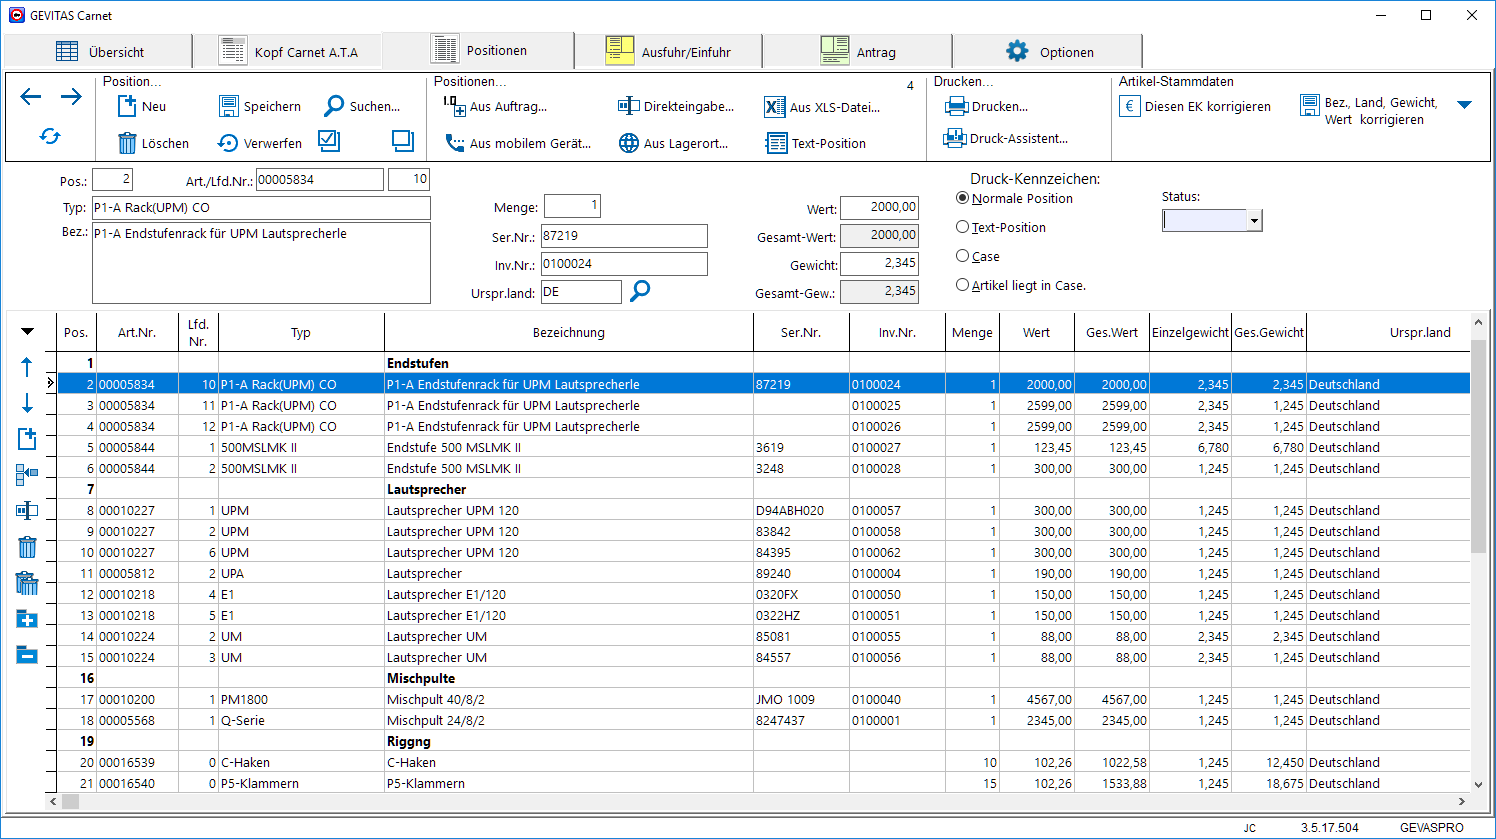Go to previous position with back arrow
Image resolution: width=1496 pixels, height=839 pixels.
31,97
